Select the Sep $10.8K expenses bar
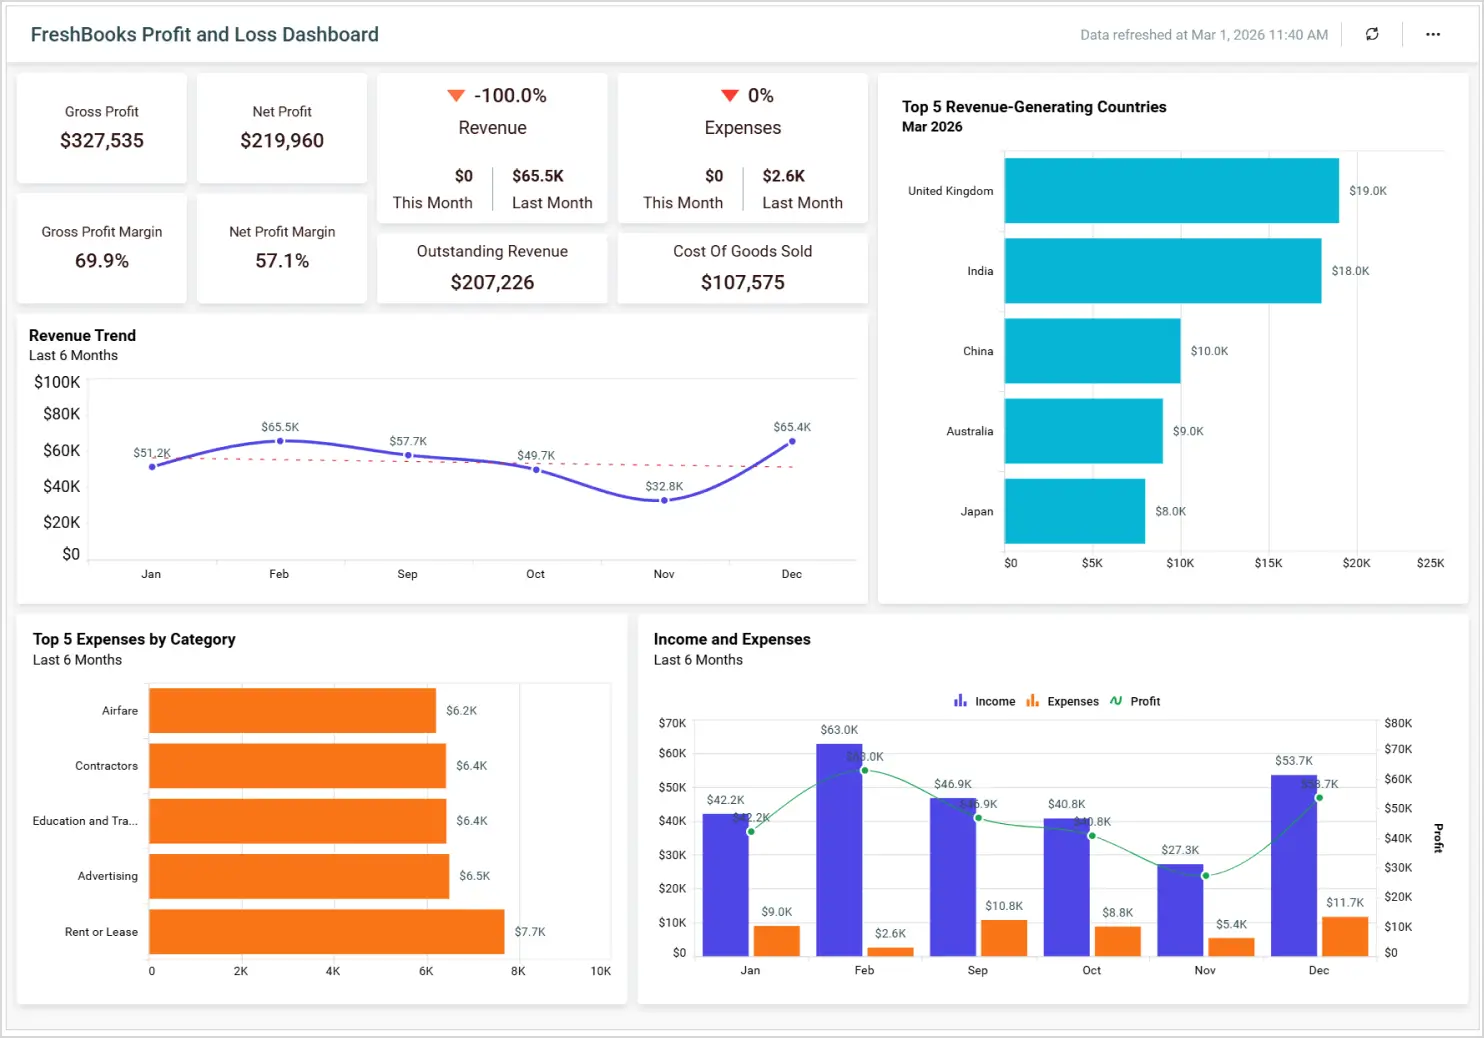This screenshot has width=1484, height=1038. pos(1004,938)
